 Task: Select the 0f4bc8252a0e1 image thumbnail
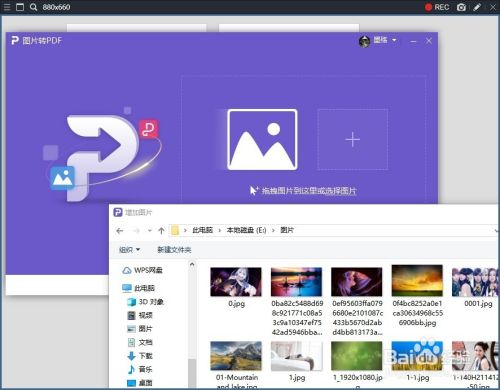pyautogui.click(x=417, y=281)
